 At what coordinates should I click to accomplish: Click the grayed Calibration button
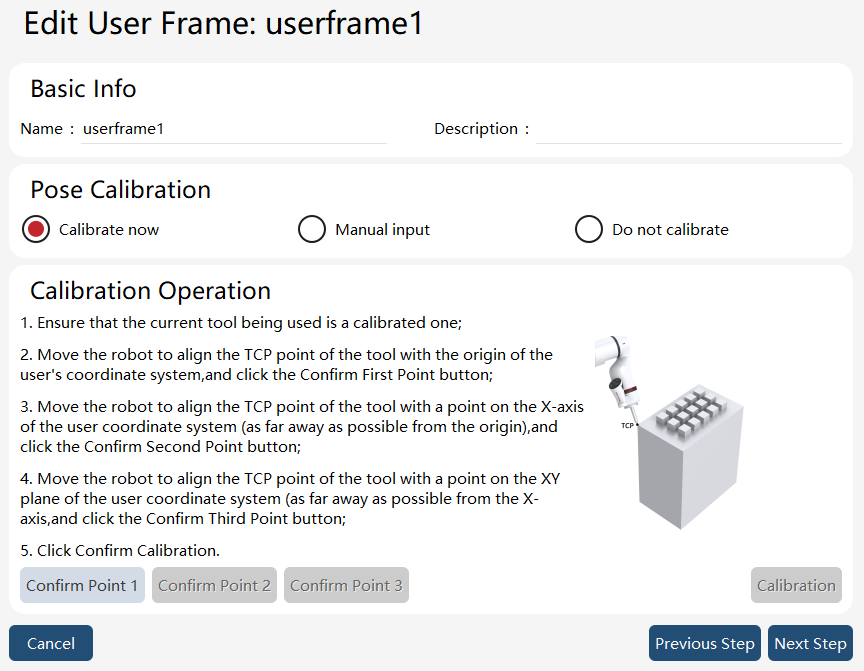796,585
